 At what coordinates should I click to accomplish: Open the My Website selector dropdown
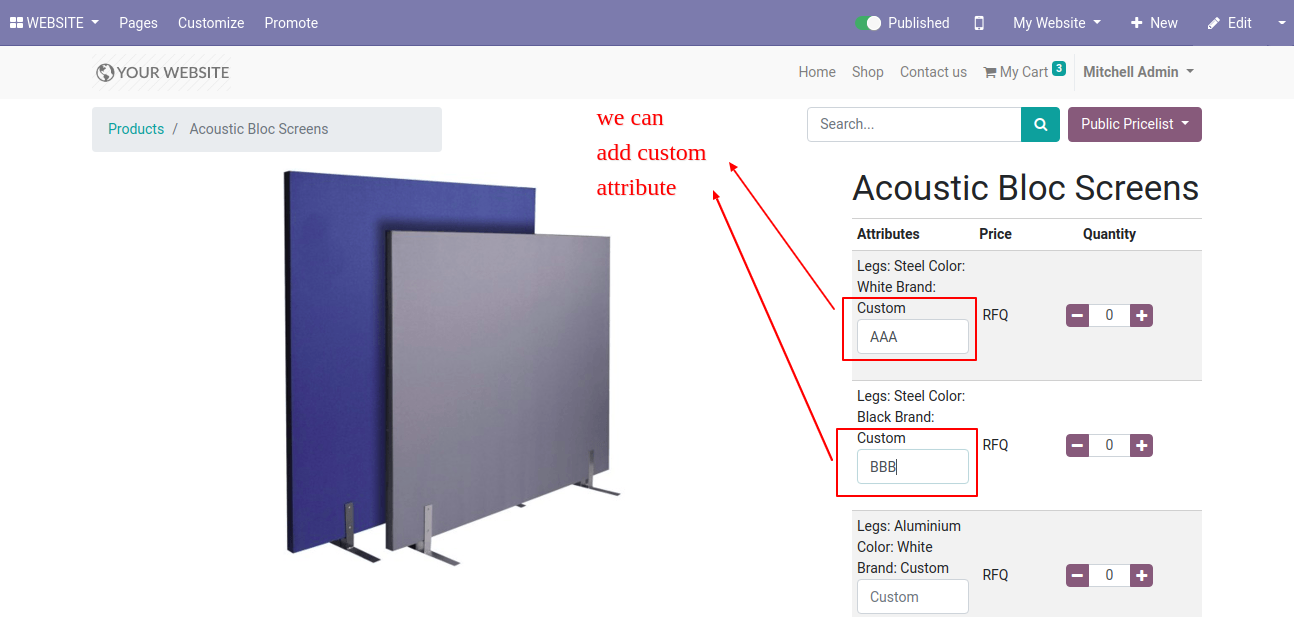coord(1057,23)
